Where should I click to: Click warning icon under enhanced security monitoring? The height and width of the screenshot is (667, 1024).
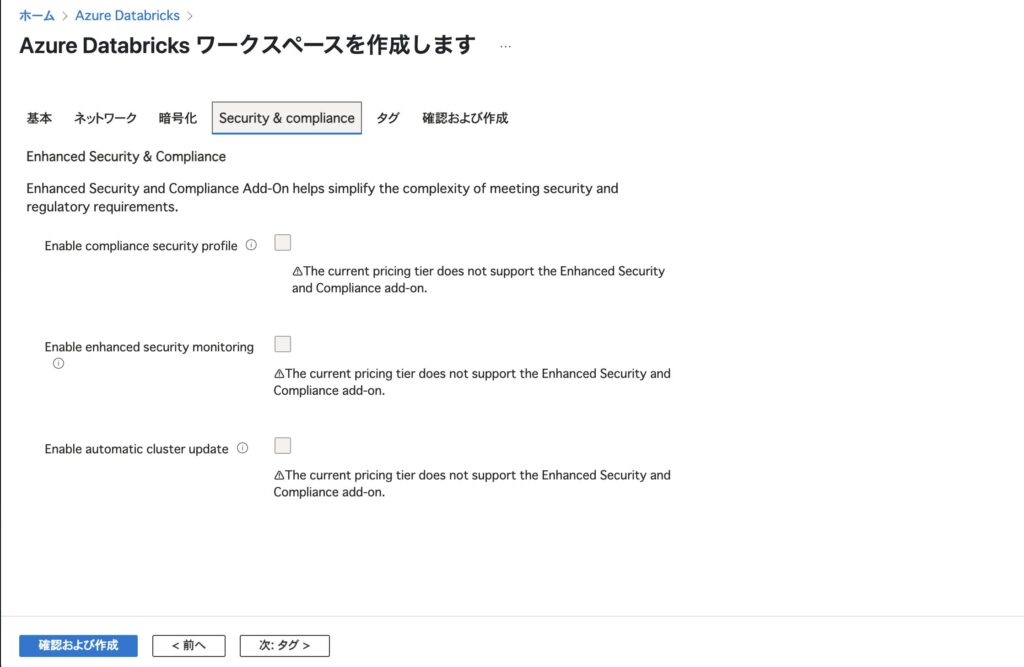point(279,374)
